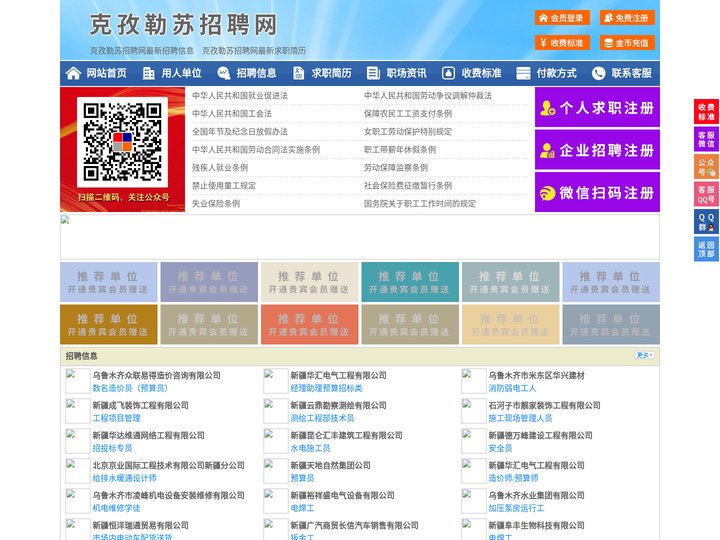Viewport: 720px width, 540px height.
Task: Open job 给排水暖通设计师
Action: (x=124, y=478)
